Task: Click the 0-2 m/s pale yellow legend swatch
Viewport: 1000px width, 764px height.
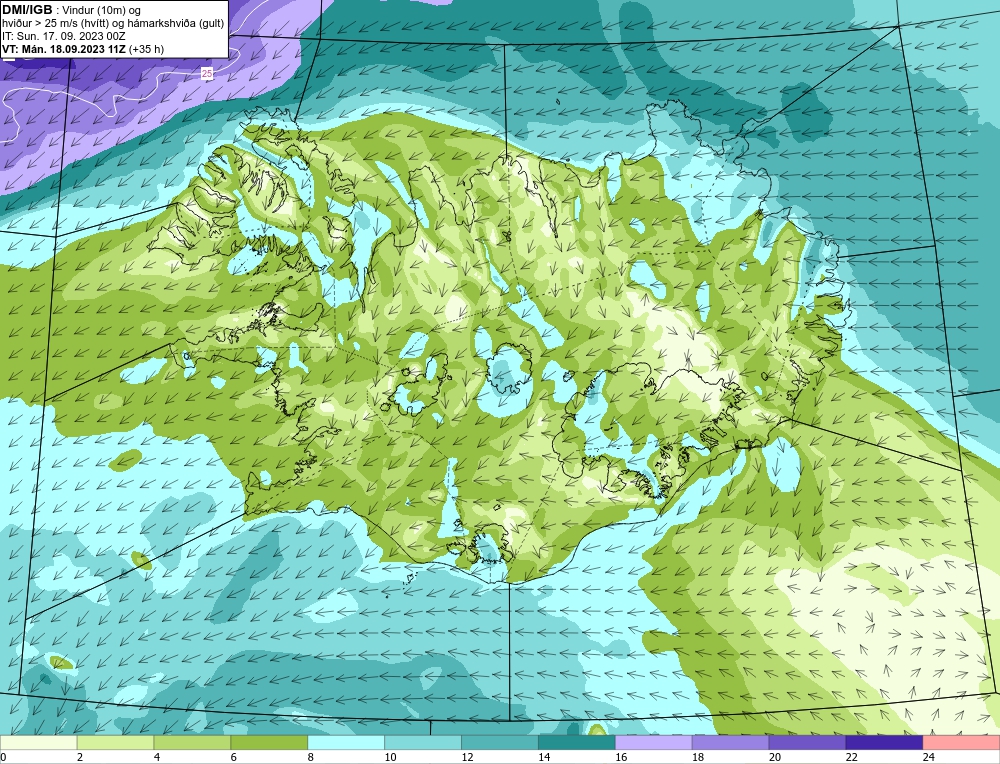Action: tap(38, 743)
